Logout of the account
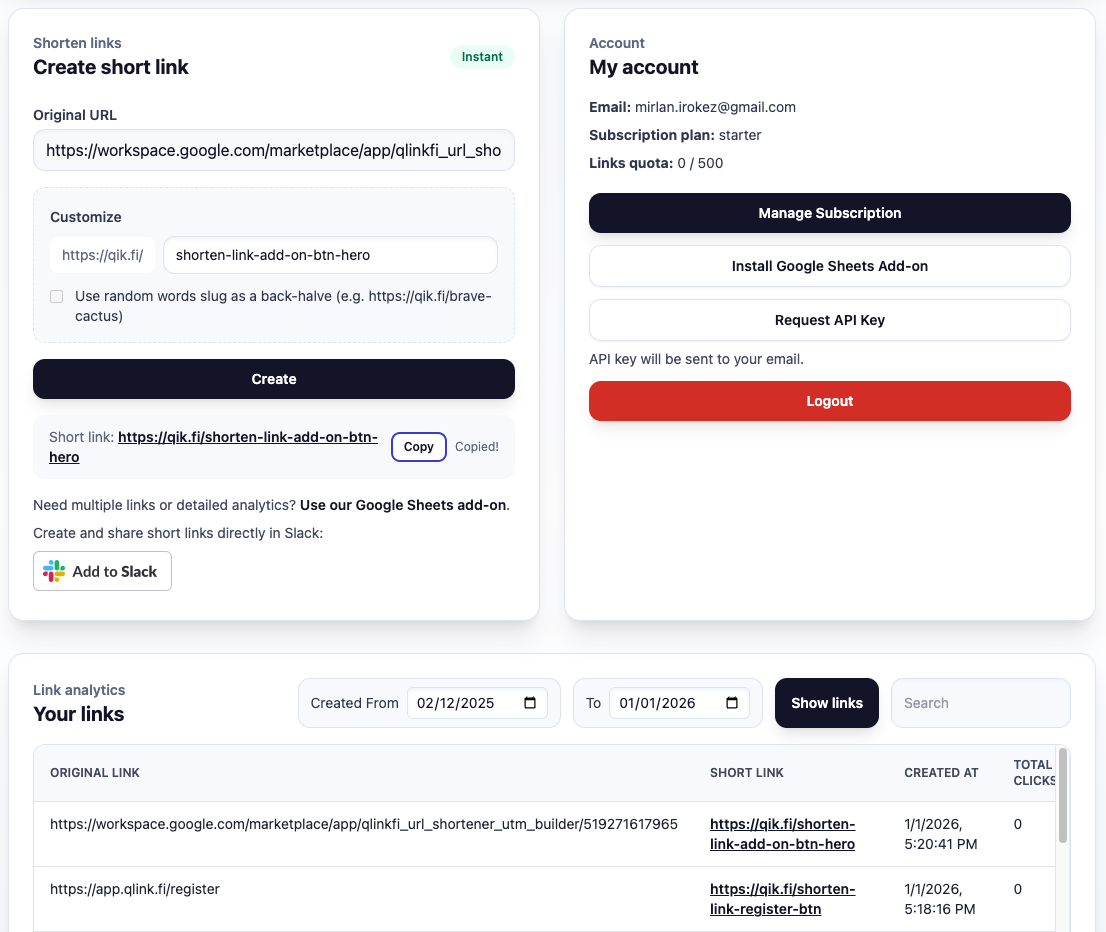Screen dimensions: 1106x932 (829, 400)
